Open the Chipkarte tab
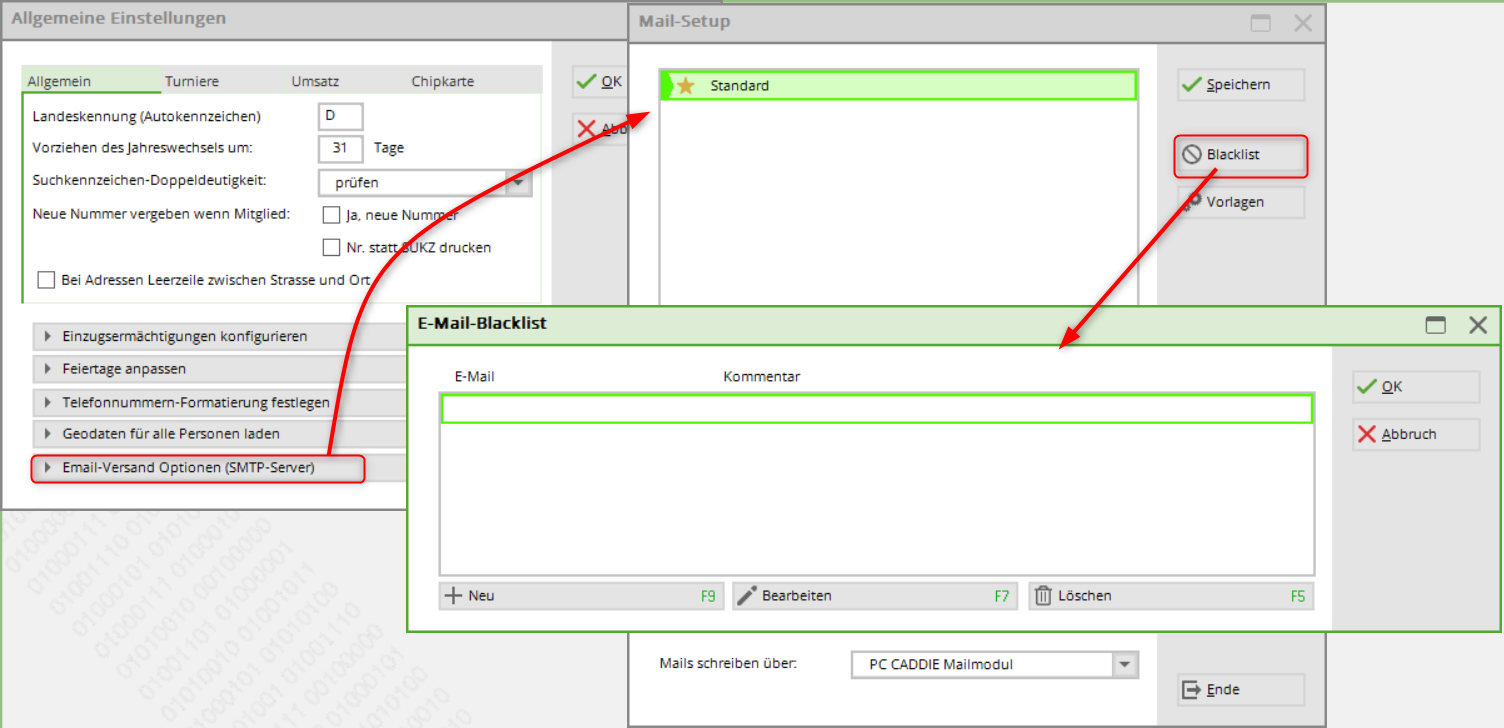This screenshot has height=728, width=1504. click(x=442, y=81)
